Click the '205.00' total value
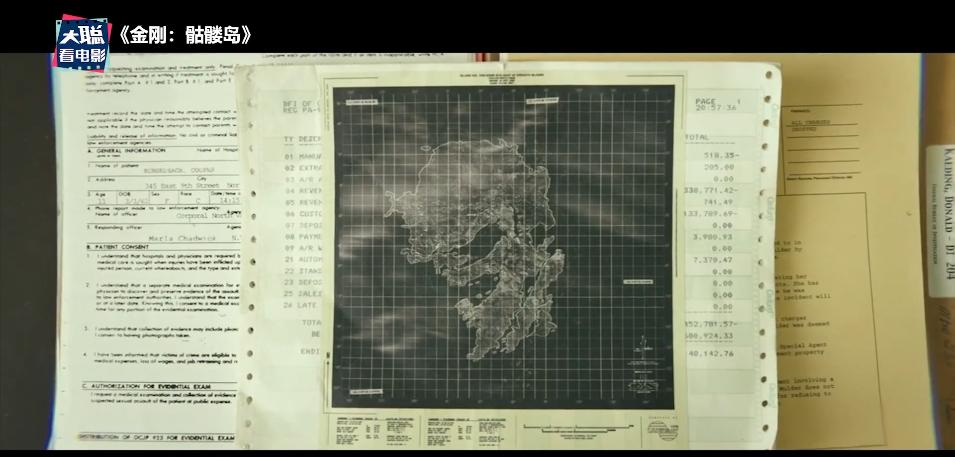Image resolution: width=955 pixels, height=457 pixels. coord(719,166)
